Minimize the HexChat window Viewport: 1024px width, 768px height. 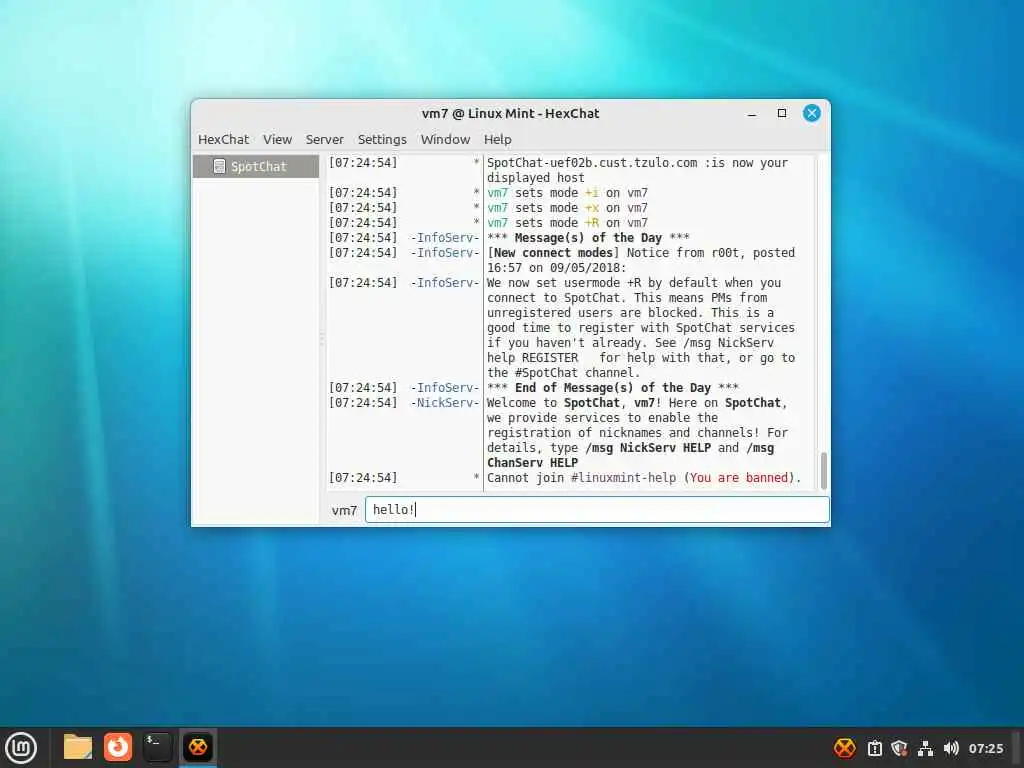click(752, 114)
